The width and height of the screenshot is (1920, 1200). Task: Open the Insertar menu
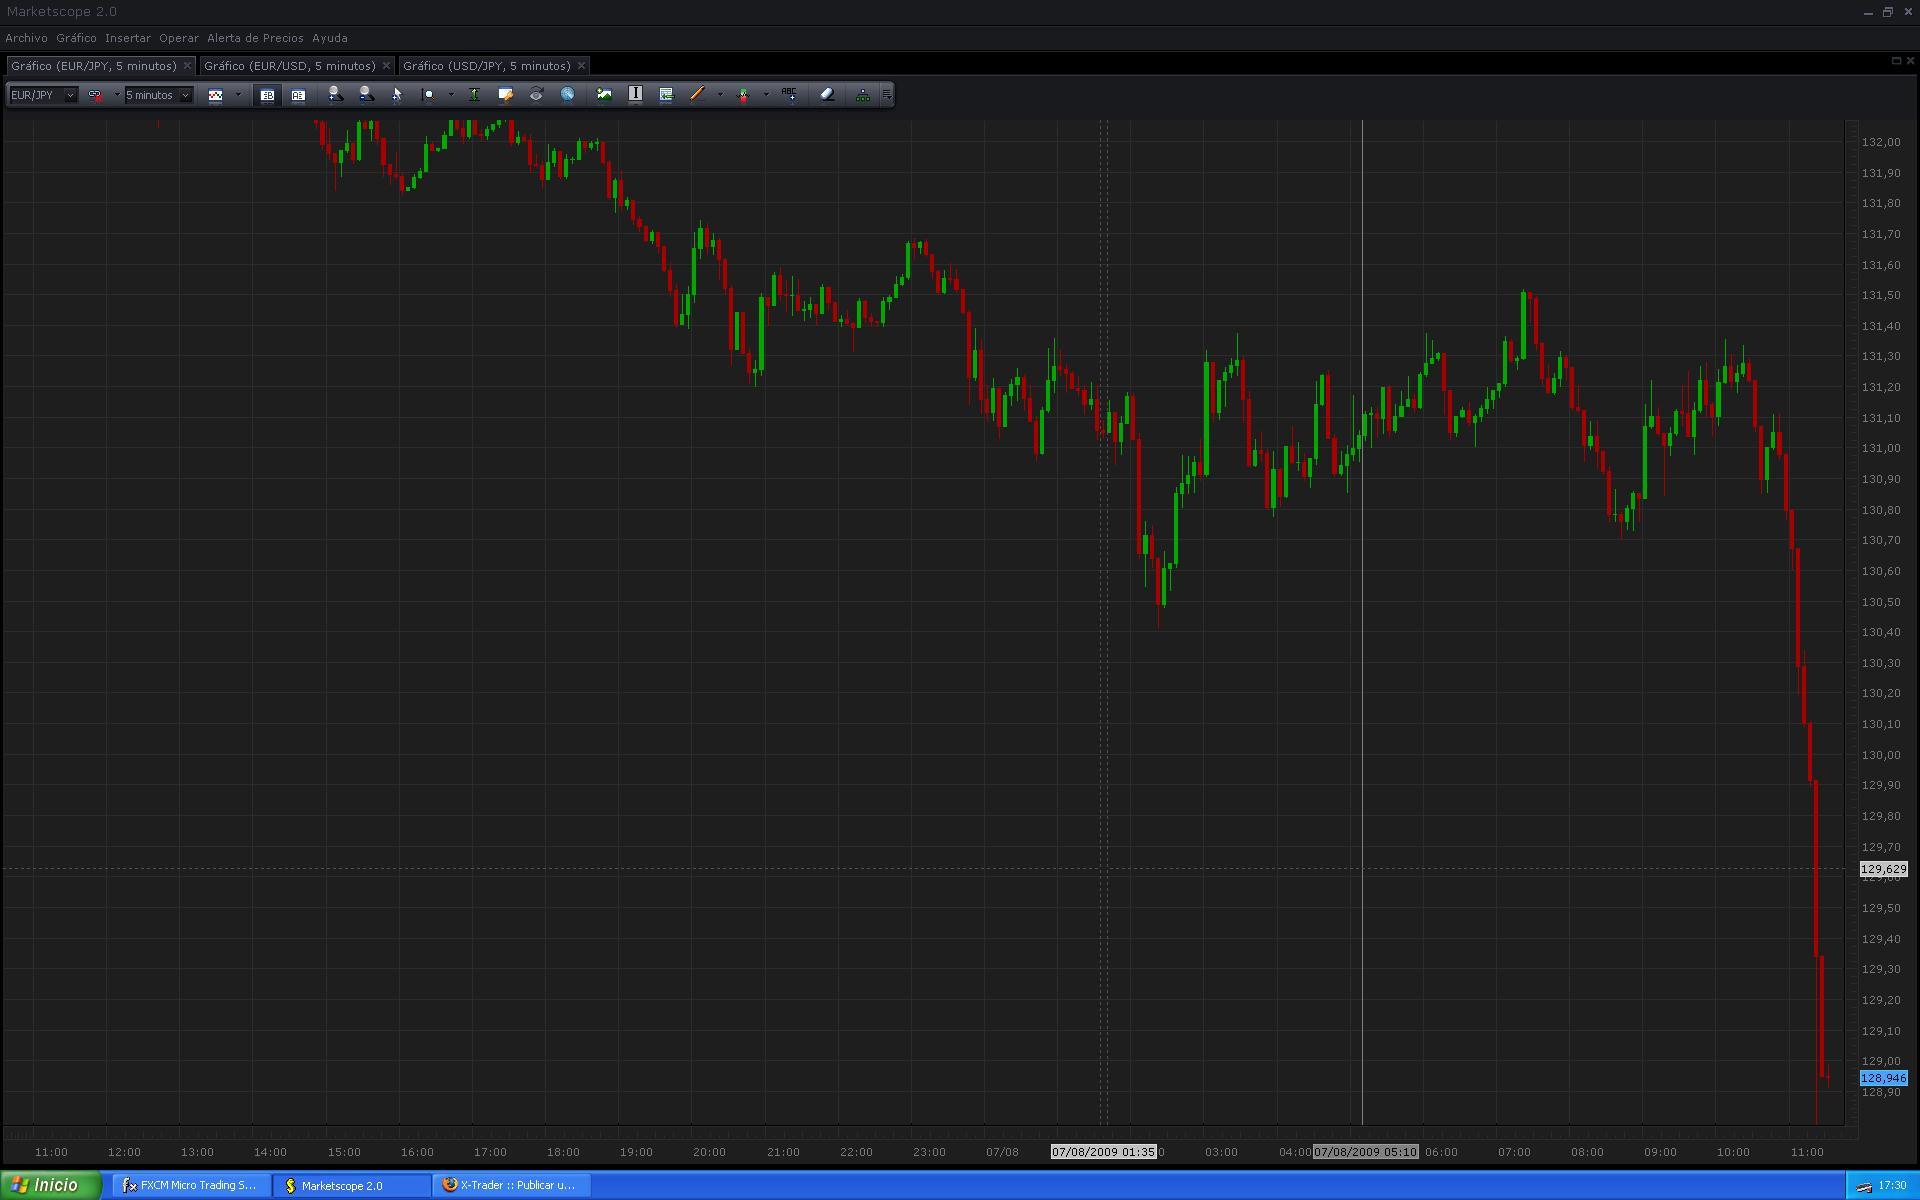pyautogui.click(x=128, y=38)
